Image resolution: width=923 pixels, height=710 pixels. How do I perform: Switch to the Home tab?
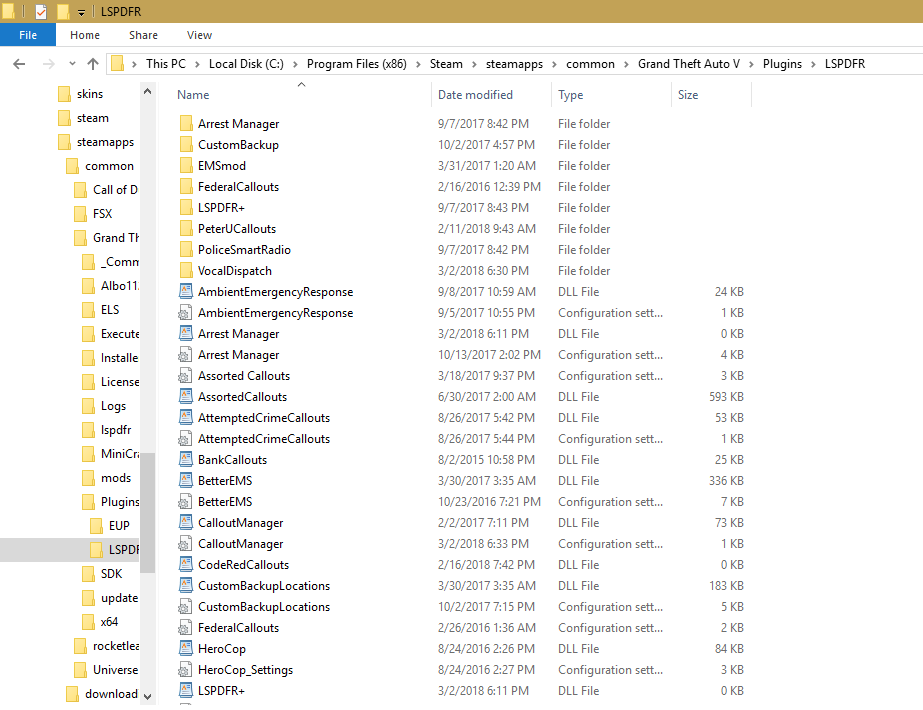click(85, 35)
